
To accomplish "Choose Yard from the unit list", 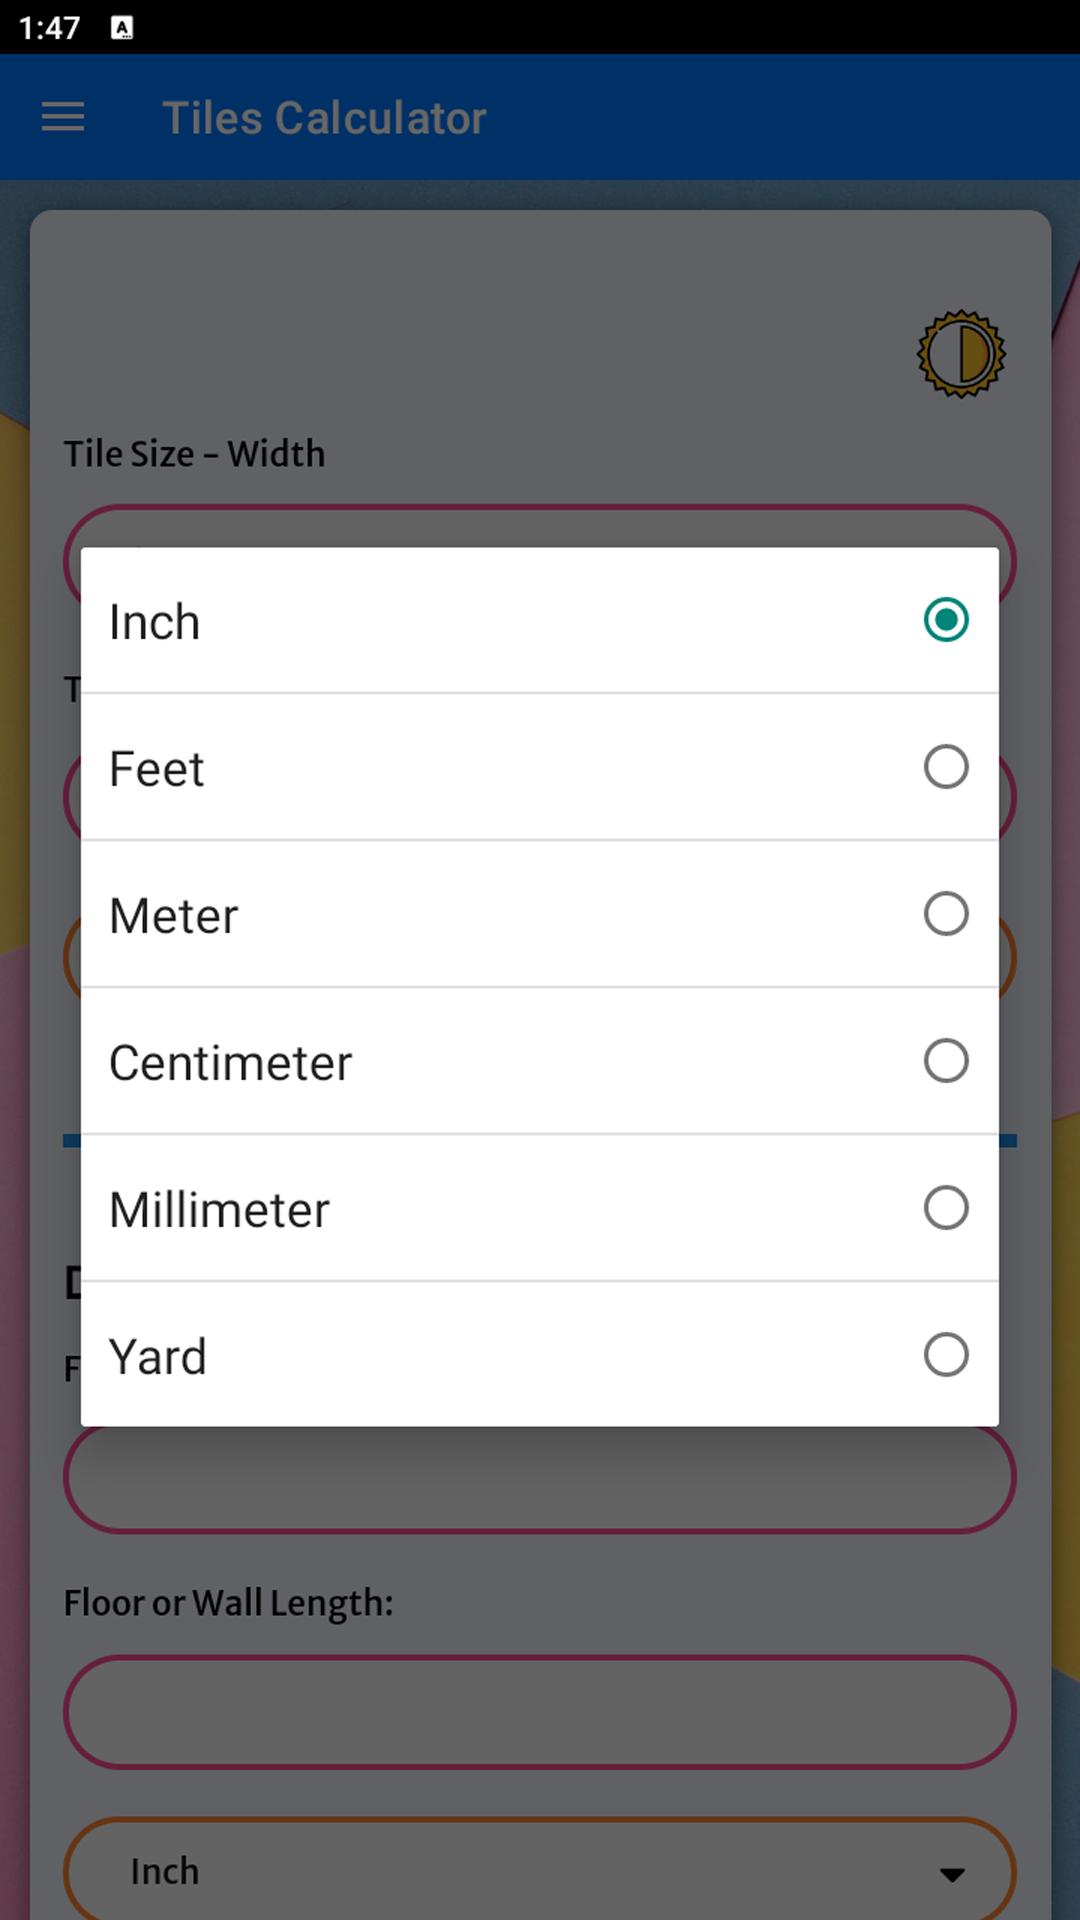I will coord(540,1354).
